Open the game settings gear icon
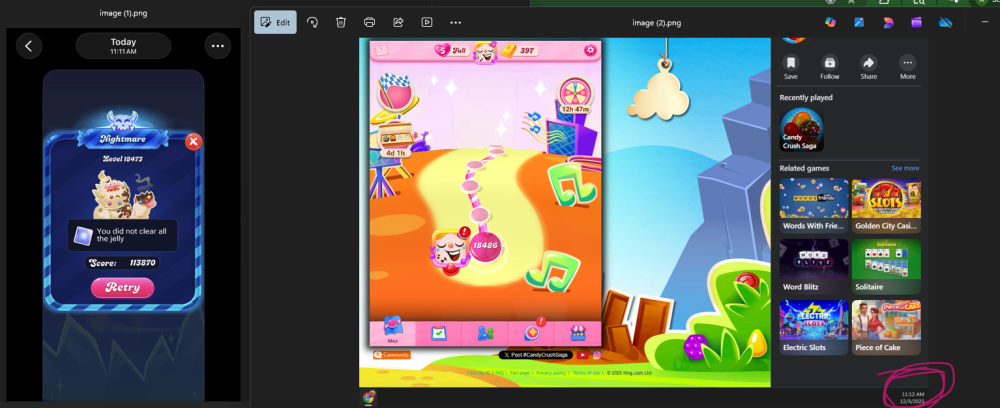Image resolution: width=1000 pixels, height=408 pixels. coord(591,50)
